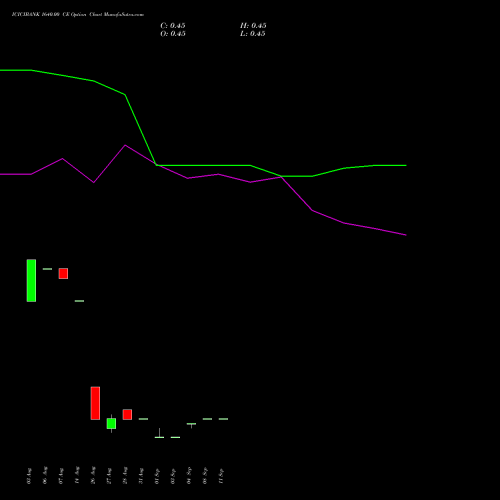Click the red candle above 28 Aug
The image size is (500, 500).
pos(127,414)
